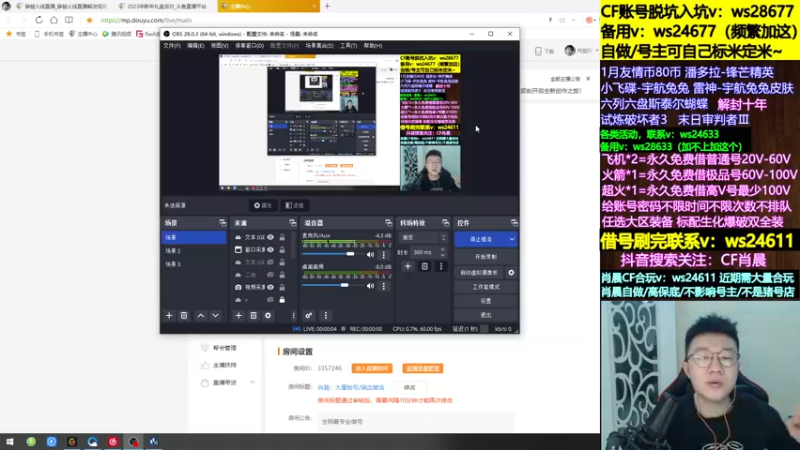Add a transition with the plus icon
Viewport: 800px width, 450px height.
click(x=408, y=266)
